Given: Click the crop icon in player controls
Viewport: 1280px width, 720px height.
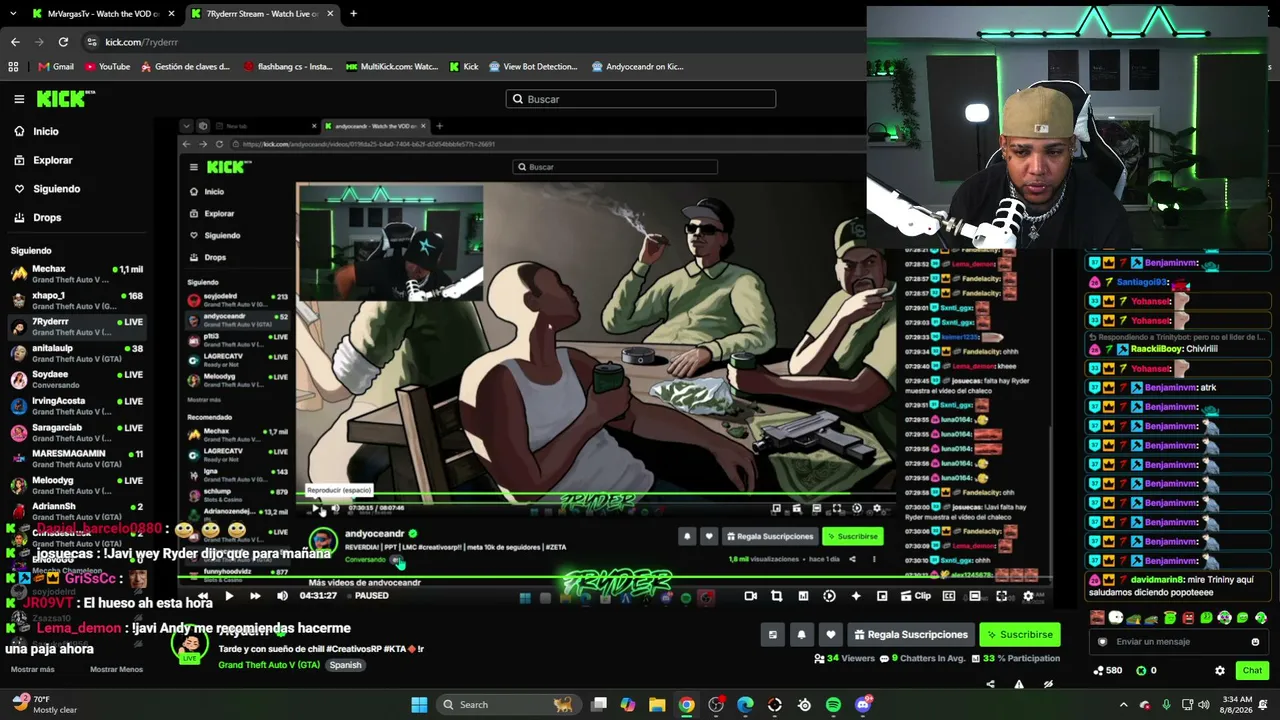Looking at the screenshot, I should coord(776,596).
